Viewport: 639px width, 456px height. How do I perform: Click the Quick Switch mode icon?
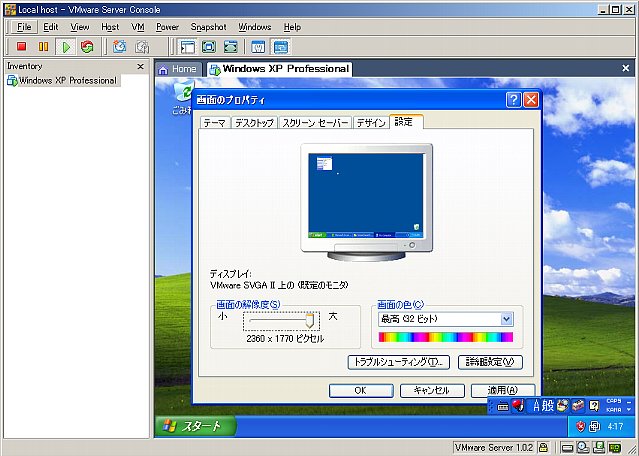[230, 46]
